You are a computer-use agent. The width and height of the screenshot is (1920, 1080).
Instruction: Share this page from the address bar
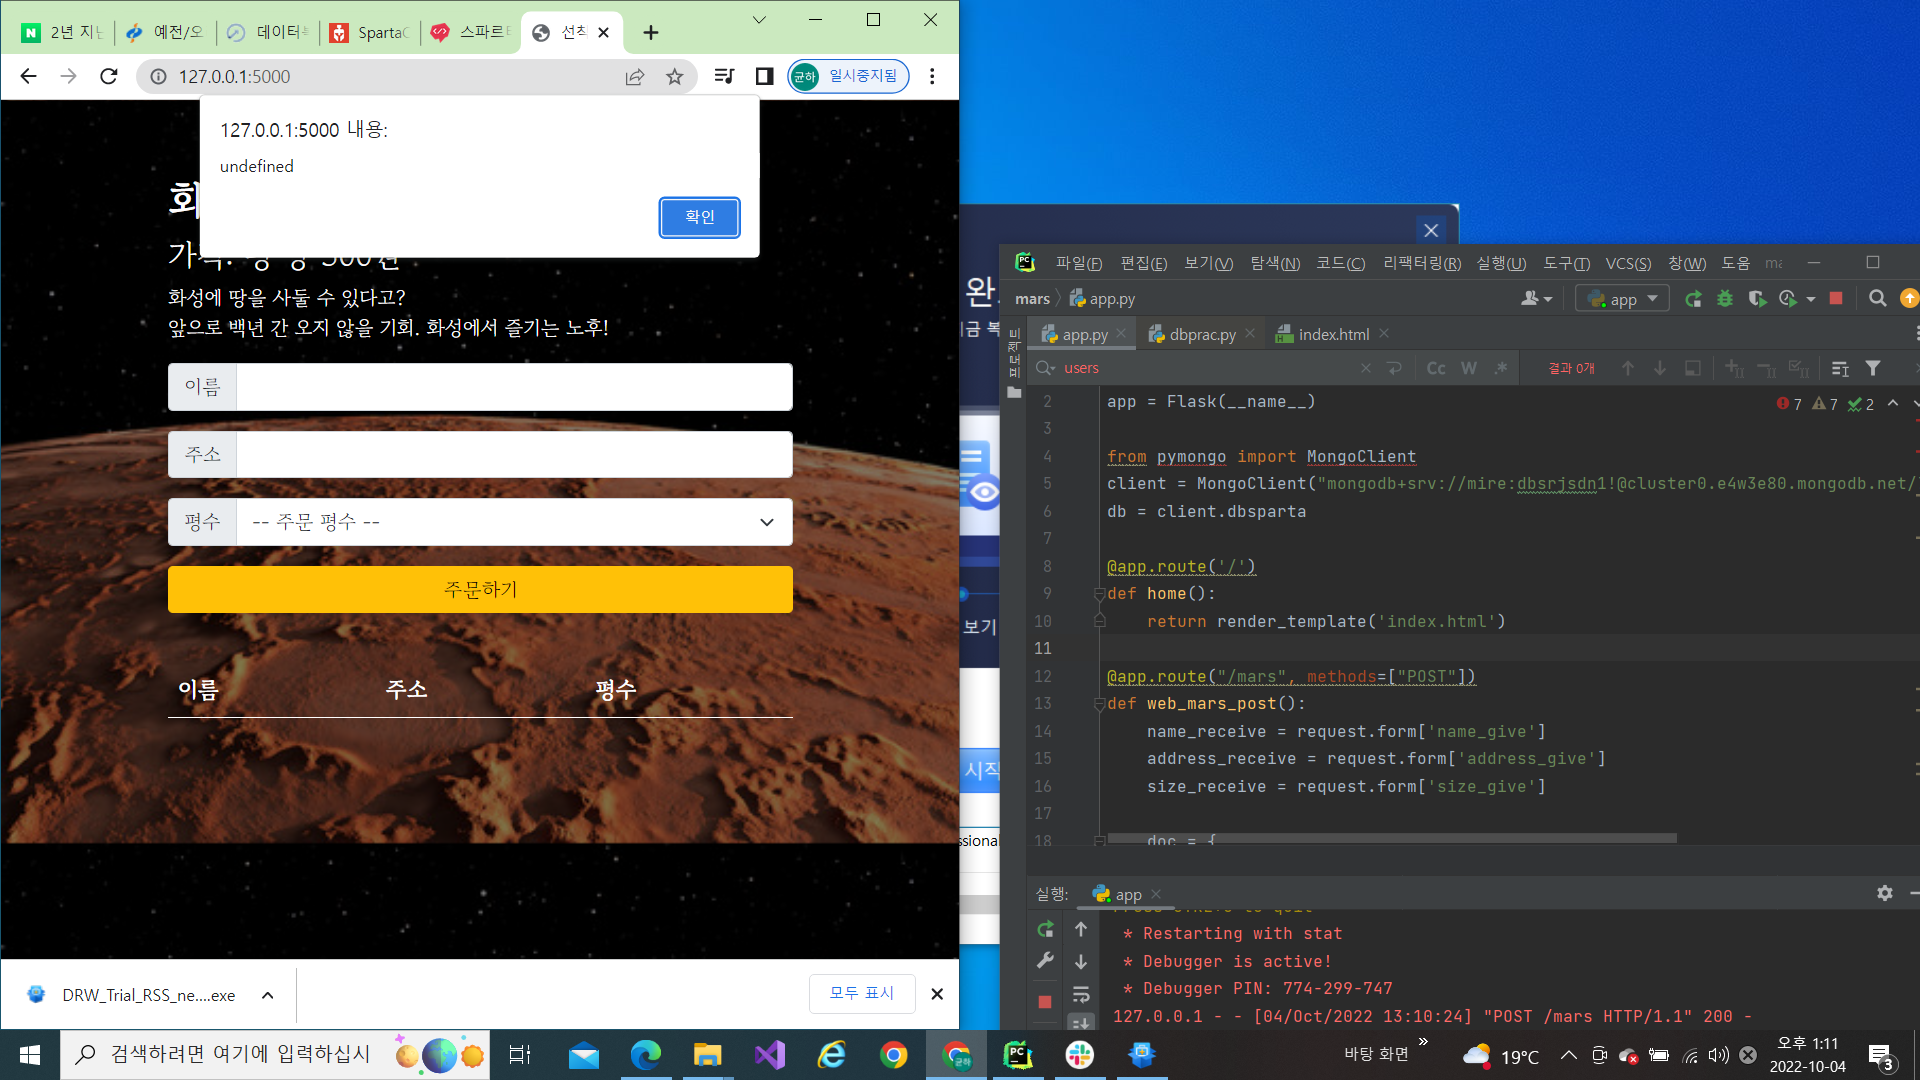[635, 76]
